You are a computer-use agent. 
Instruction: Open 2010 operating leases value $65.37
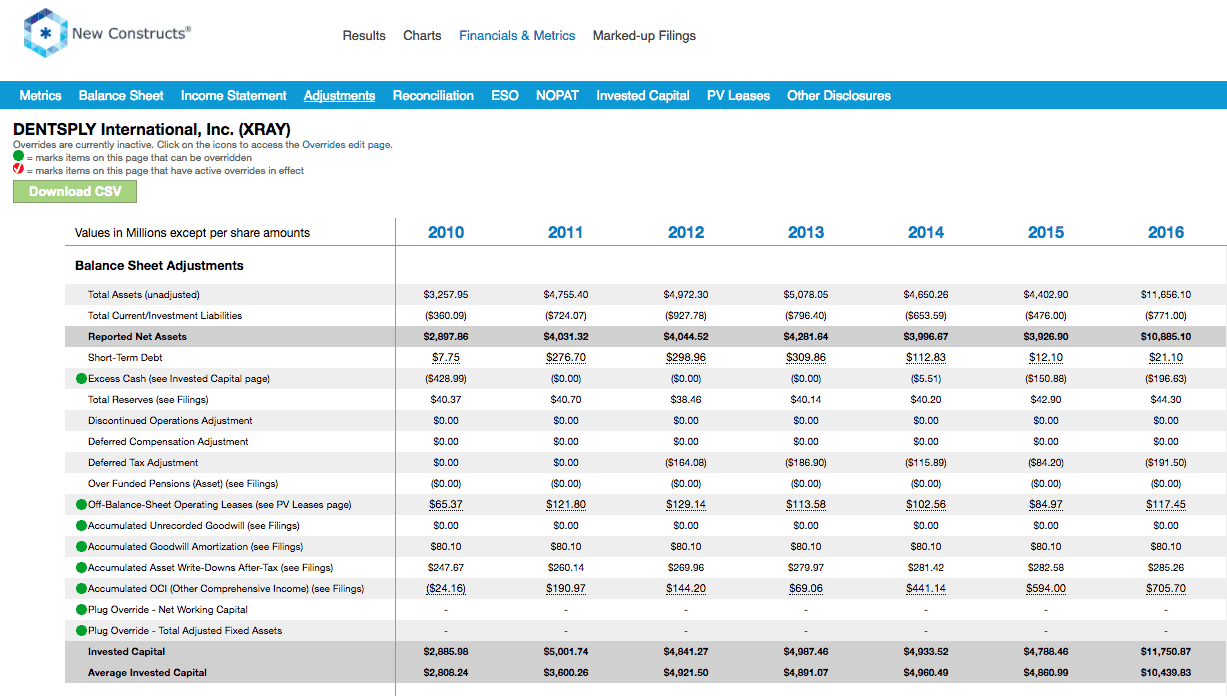[x=446, y=505]
